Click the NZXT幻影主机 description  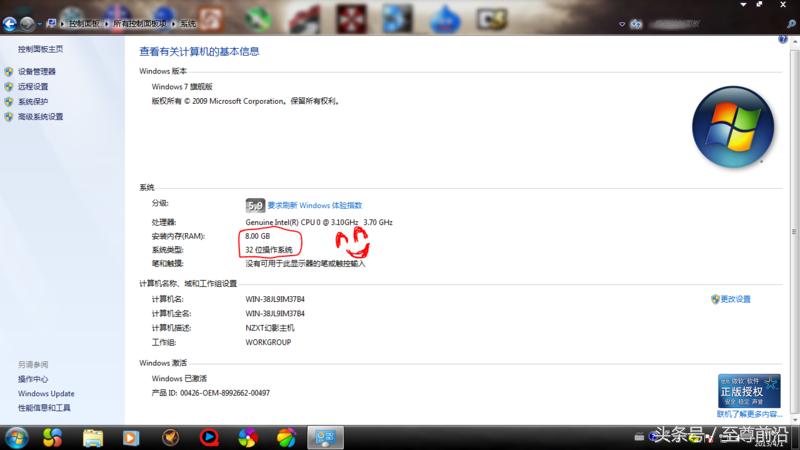point(270,328)
